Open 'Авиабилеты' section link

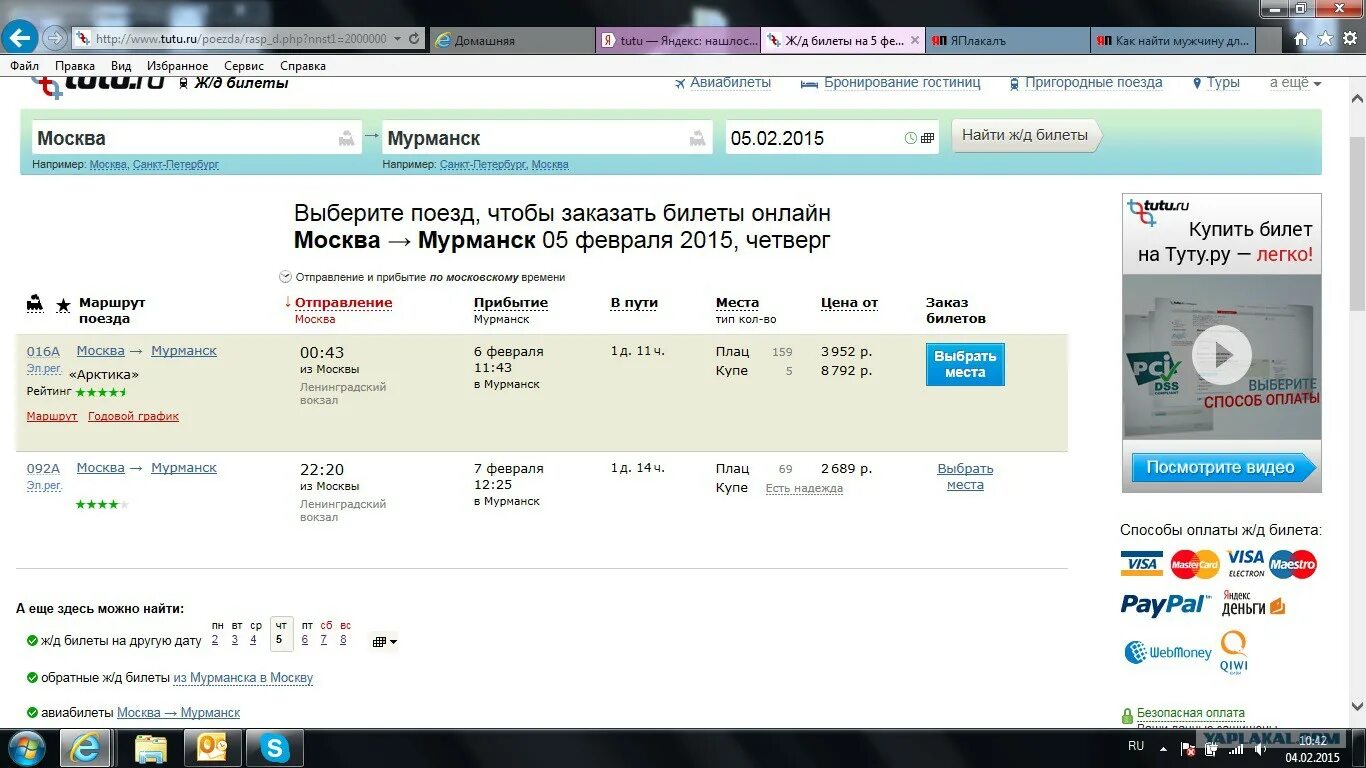(731, 83)
